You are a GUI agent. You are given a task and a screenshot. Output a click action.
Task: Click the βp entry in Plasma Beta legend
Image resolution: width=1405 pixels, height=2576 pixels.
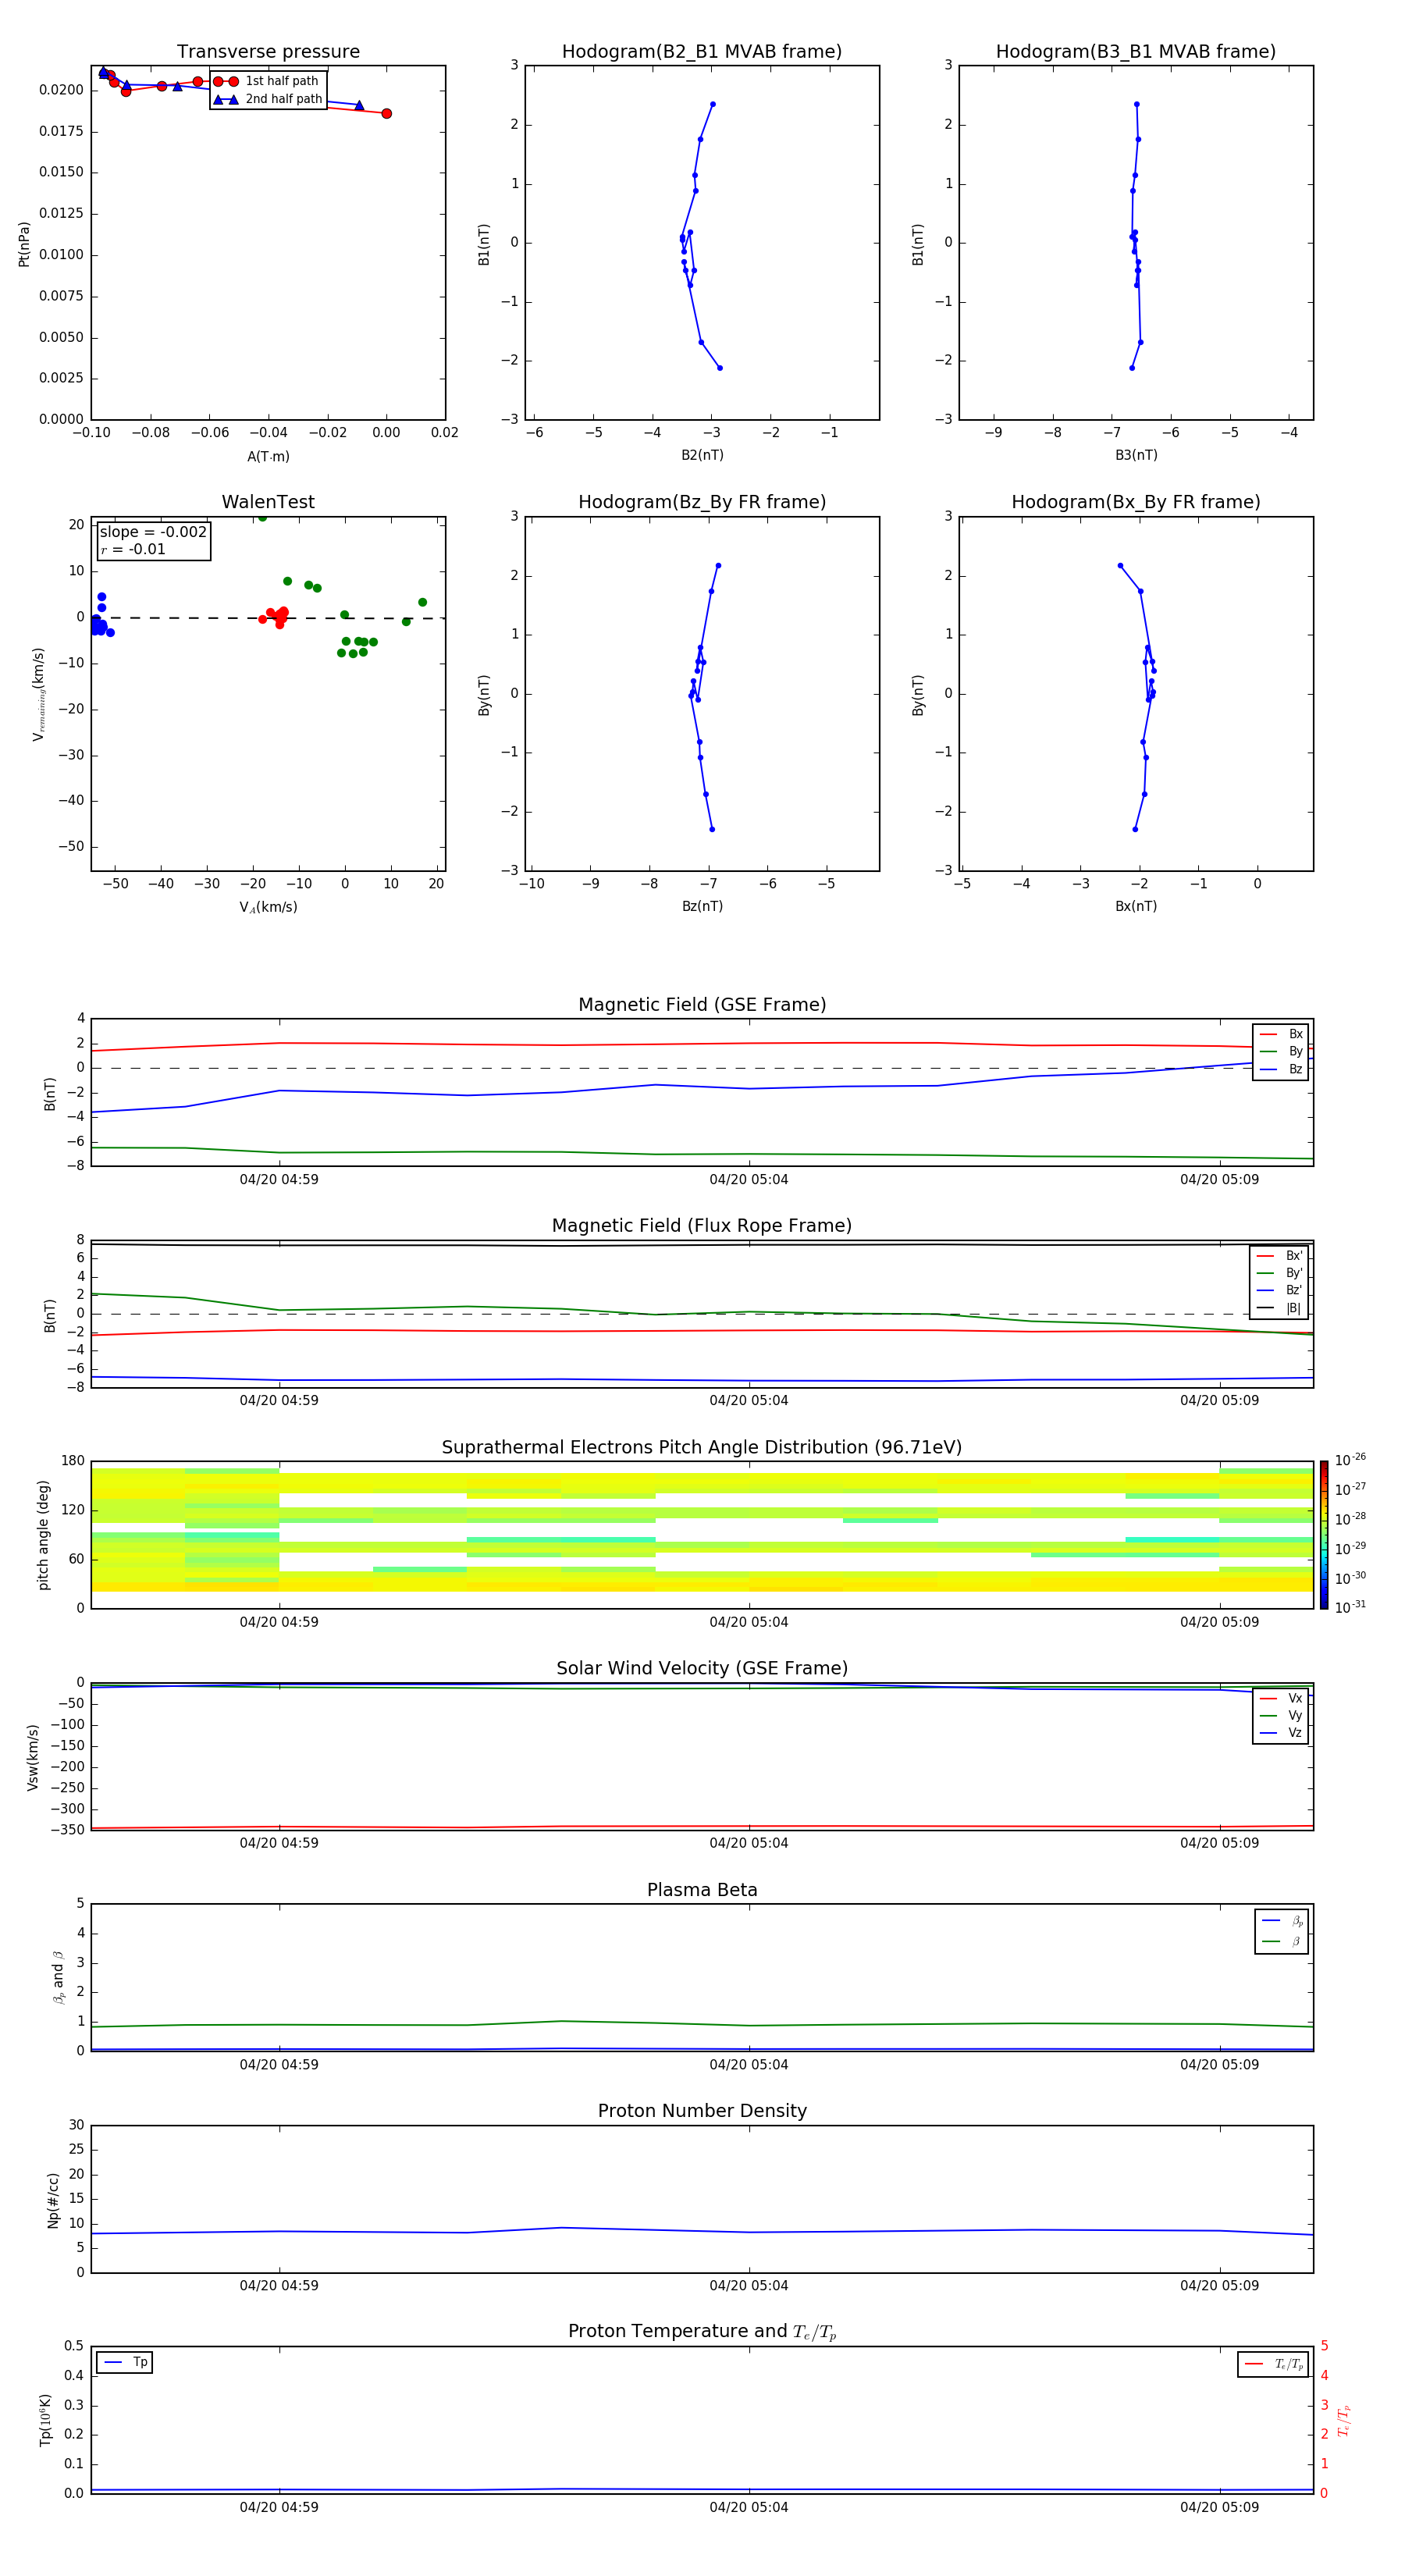pyautogui.click(x=1282, y=1921)
